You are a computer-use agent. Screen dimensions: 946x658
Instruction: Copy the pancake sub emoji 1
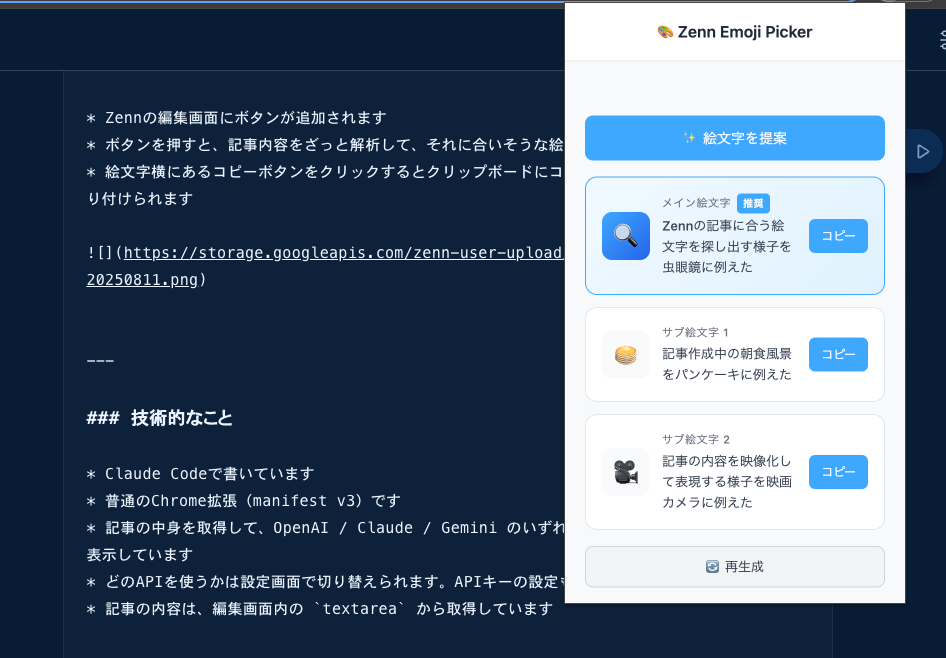[838, 354]
